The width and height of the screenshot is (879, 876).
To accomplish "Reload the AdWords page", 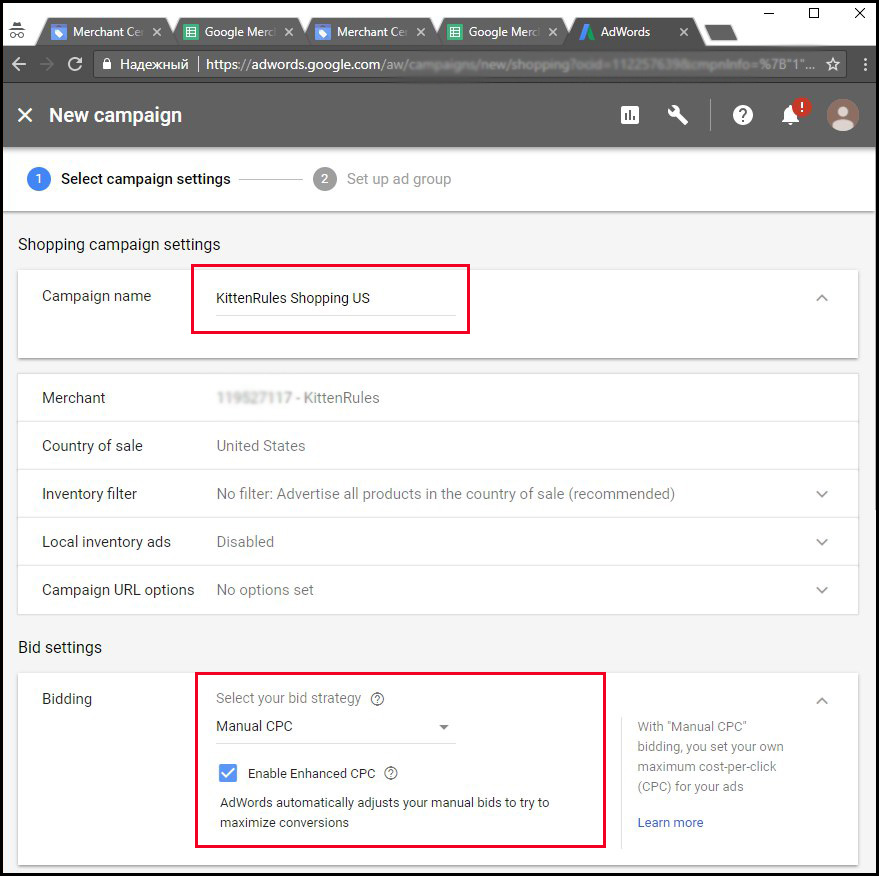I will pyautogui.click(x=75, y=64).
